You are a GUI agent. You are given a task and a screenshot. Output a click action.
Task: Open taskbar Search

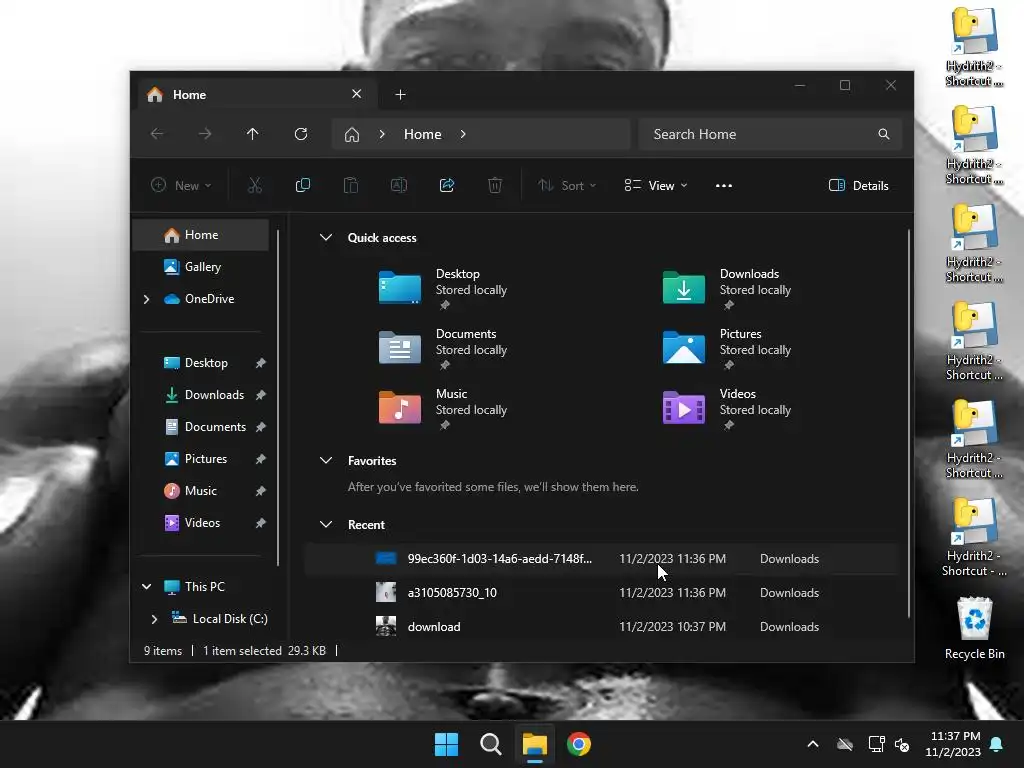pyautogui.click(x=490, y=744)
